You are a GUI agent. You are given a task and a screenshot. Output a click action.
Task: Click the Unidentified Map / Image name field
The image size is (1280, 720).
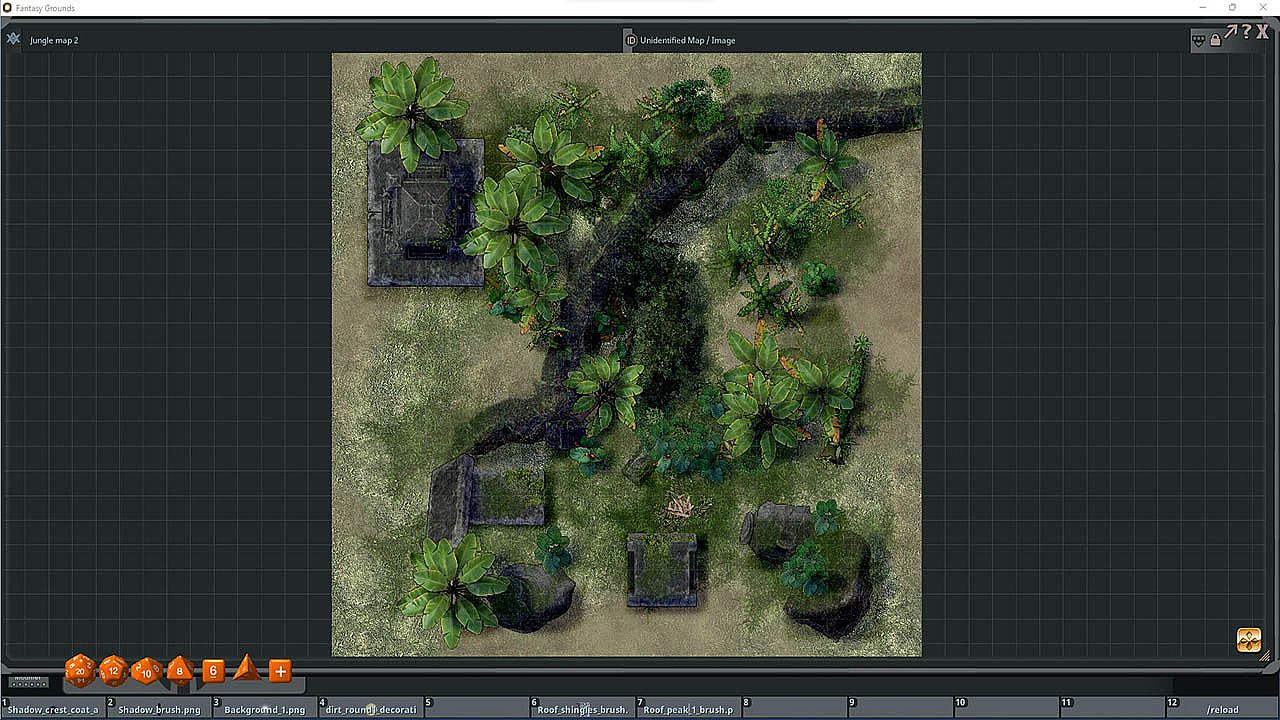pyautogui.click(x=688, y=40)
